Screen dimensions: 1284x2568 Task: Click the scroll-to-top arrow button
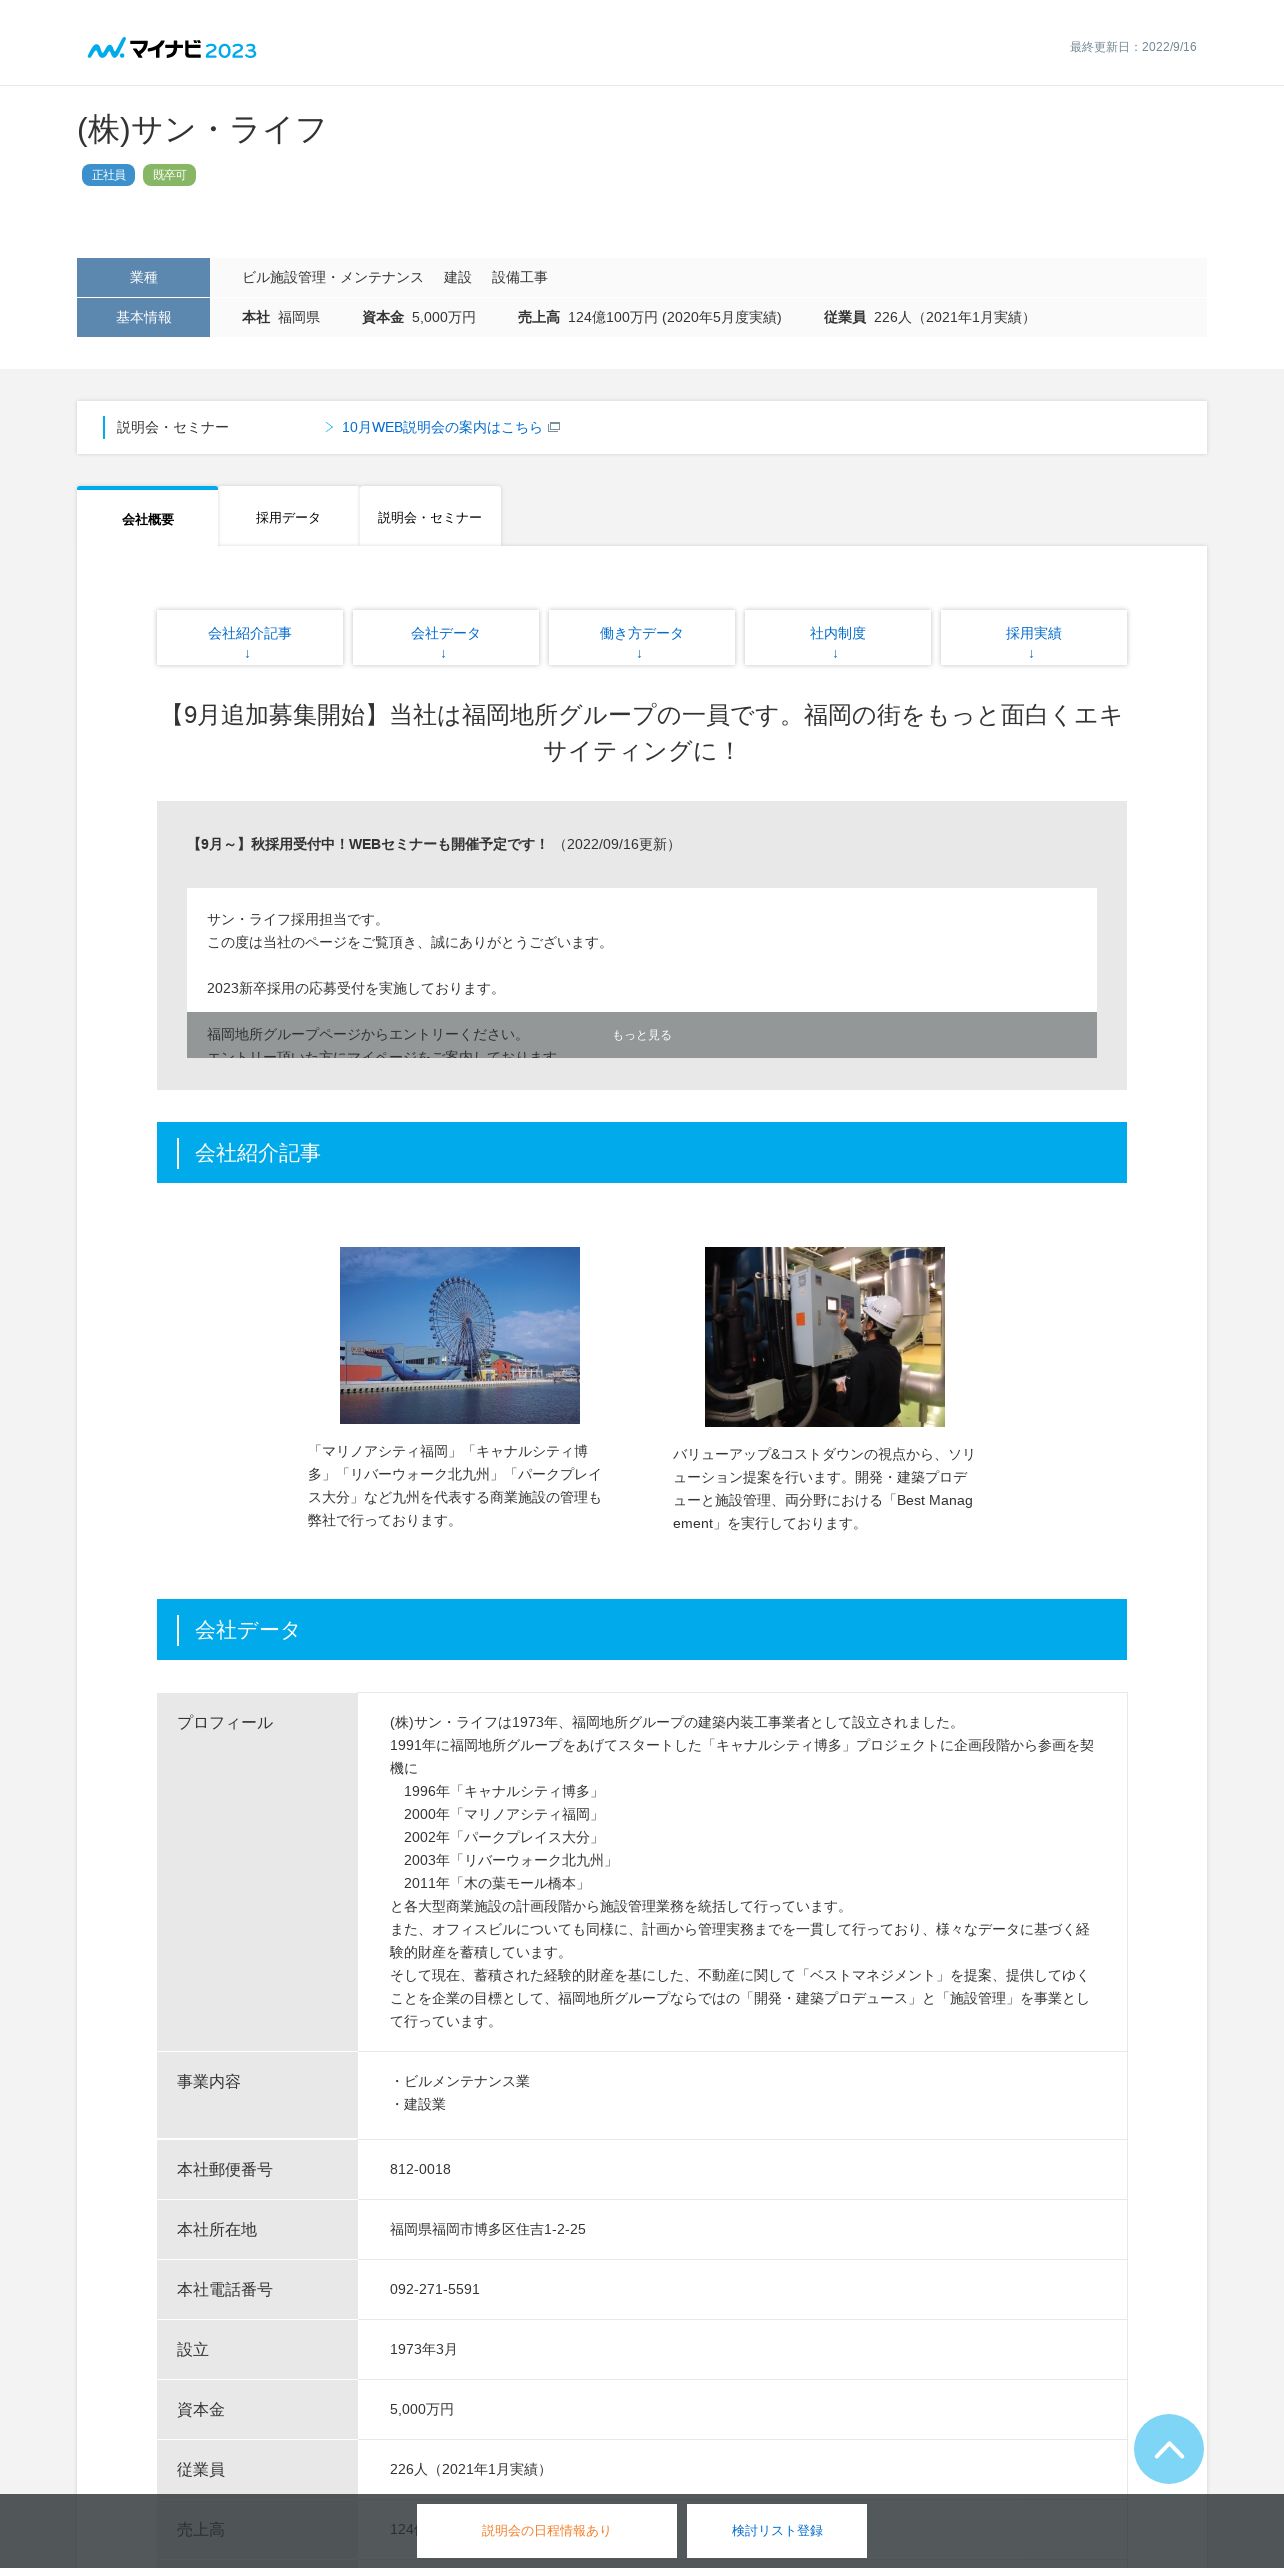tap(1168, 2448)
